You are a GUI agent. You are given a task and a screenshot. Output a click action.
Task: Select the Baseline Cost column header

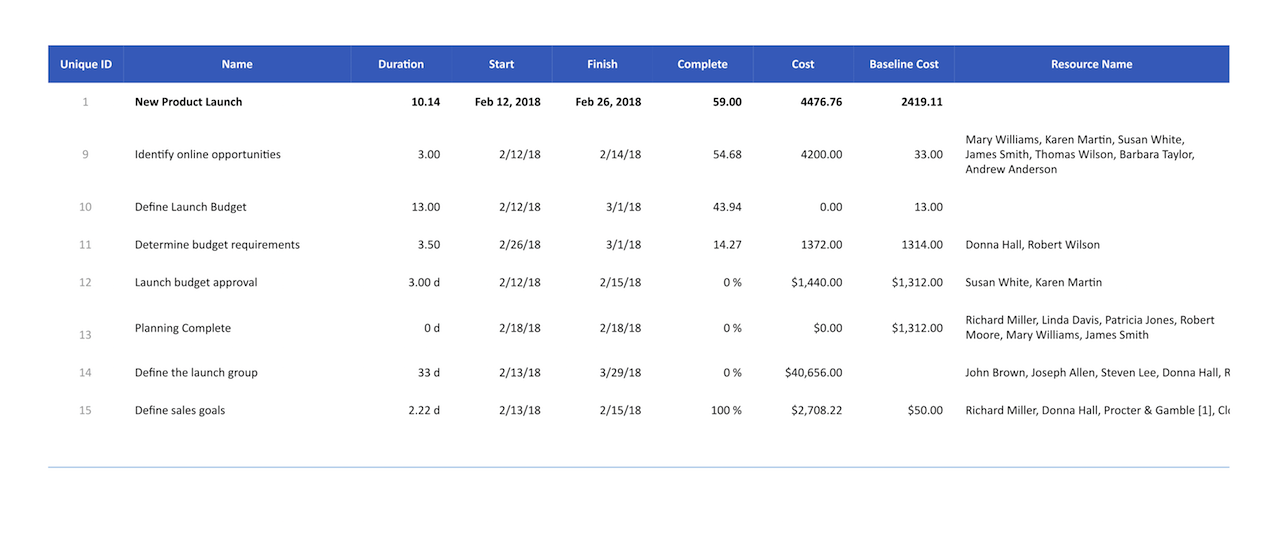tap(904, 64)
